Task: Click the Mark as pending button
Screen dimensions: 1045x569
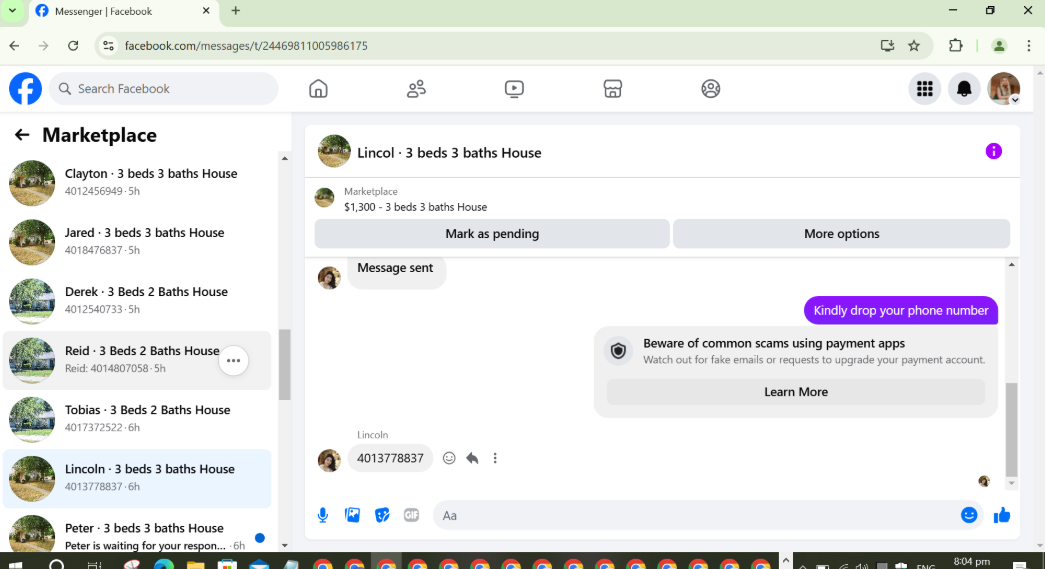Action: [492, 234]
